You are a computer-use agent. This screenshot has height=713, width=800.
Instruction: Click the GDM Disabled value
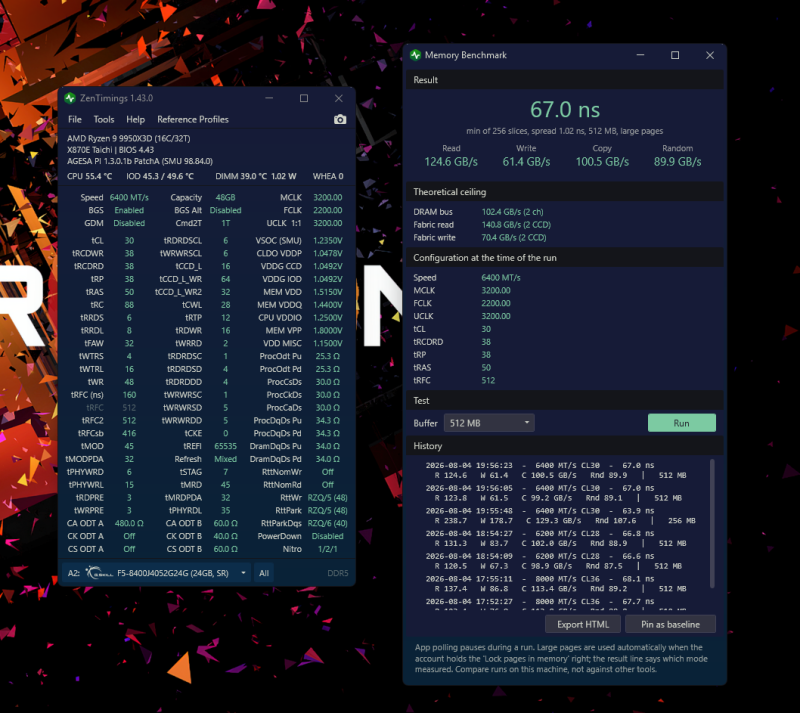click(x=129, y=223)
